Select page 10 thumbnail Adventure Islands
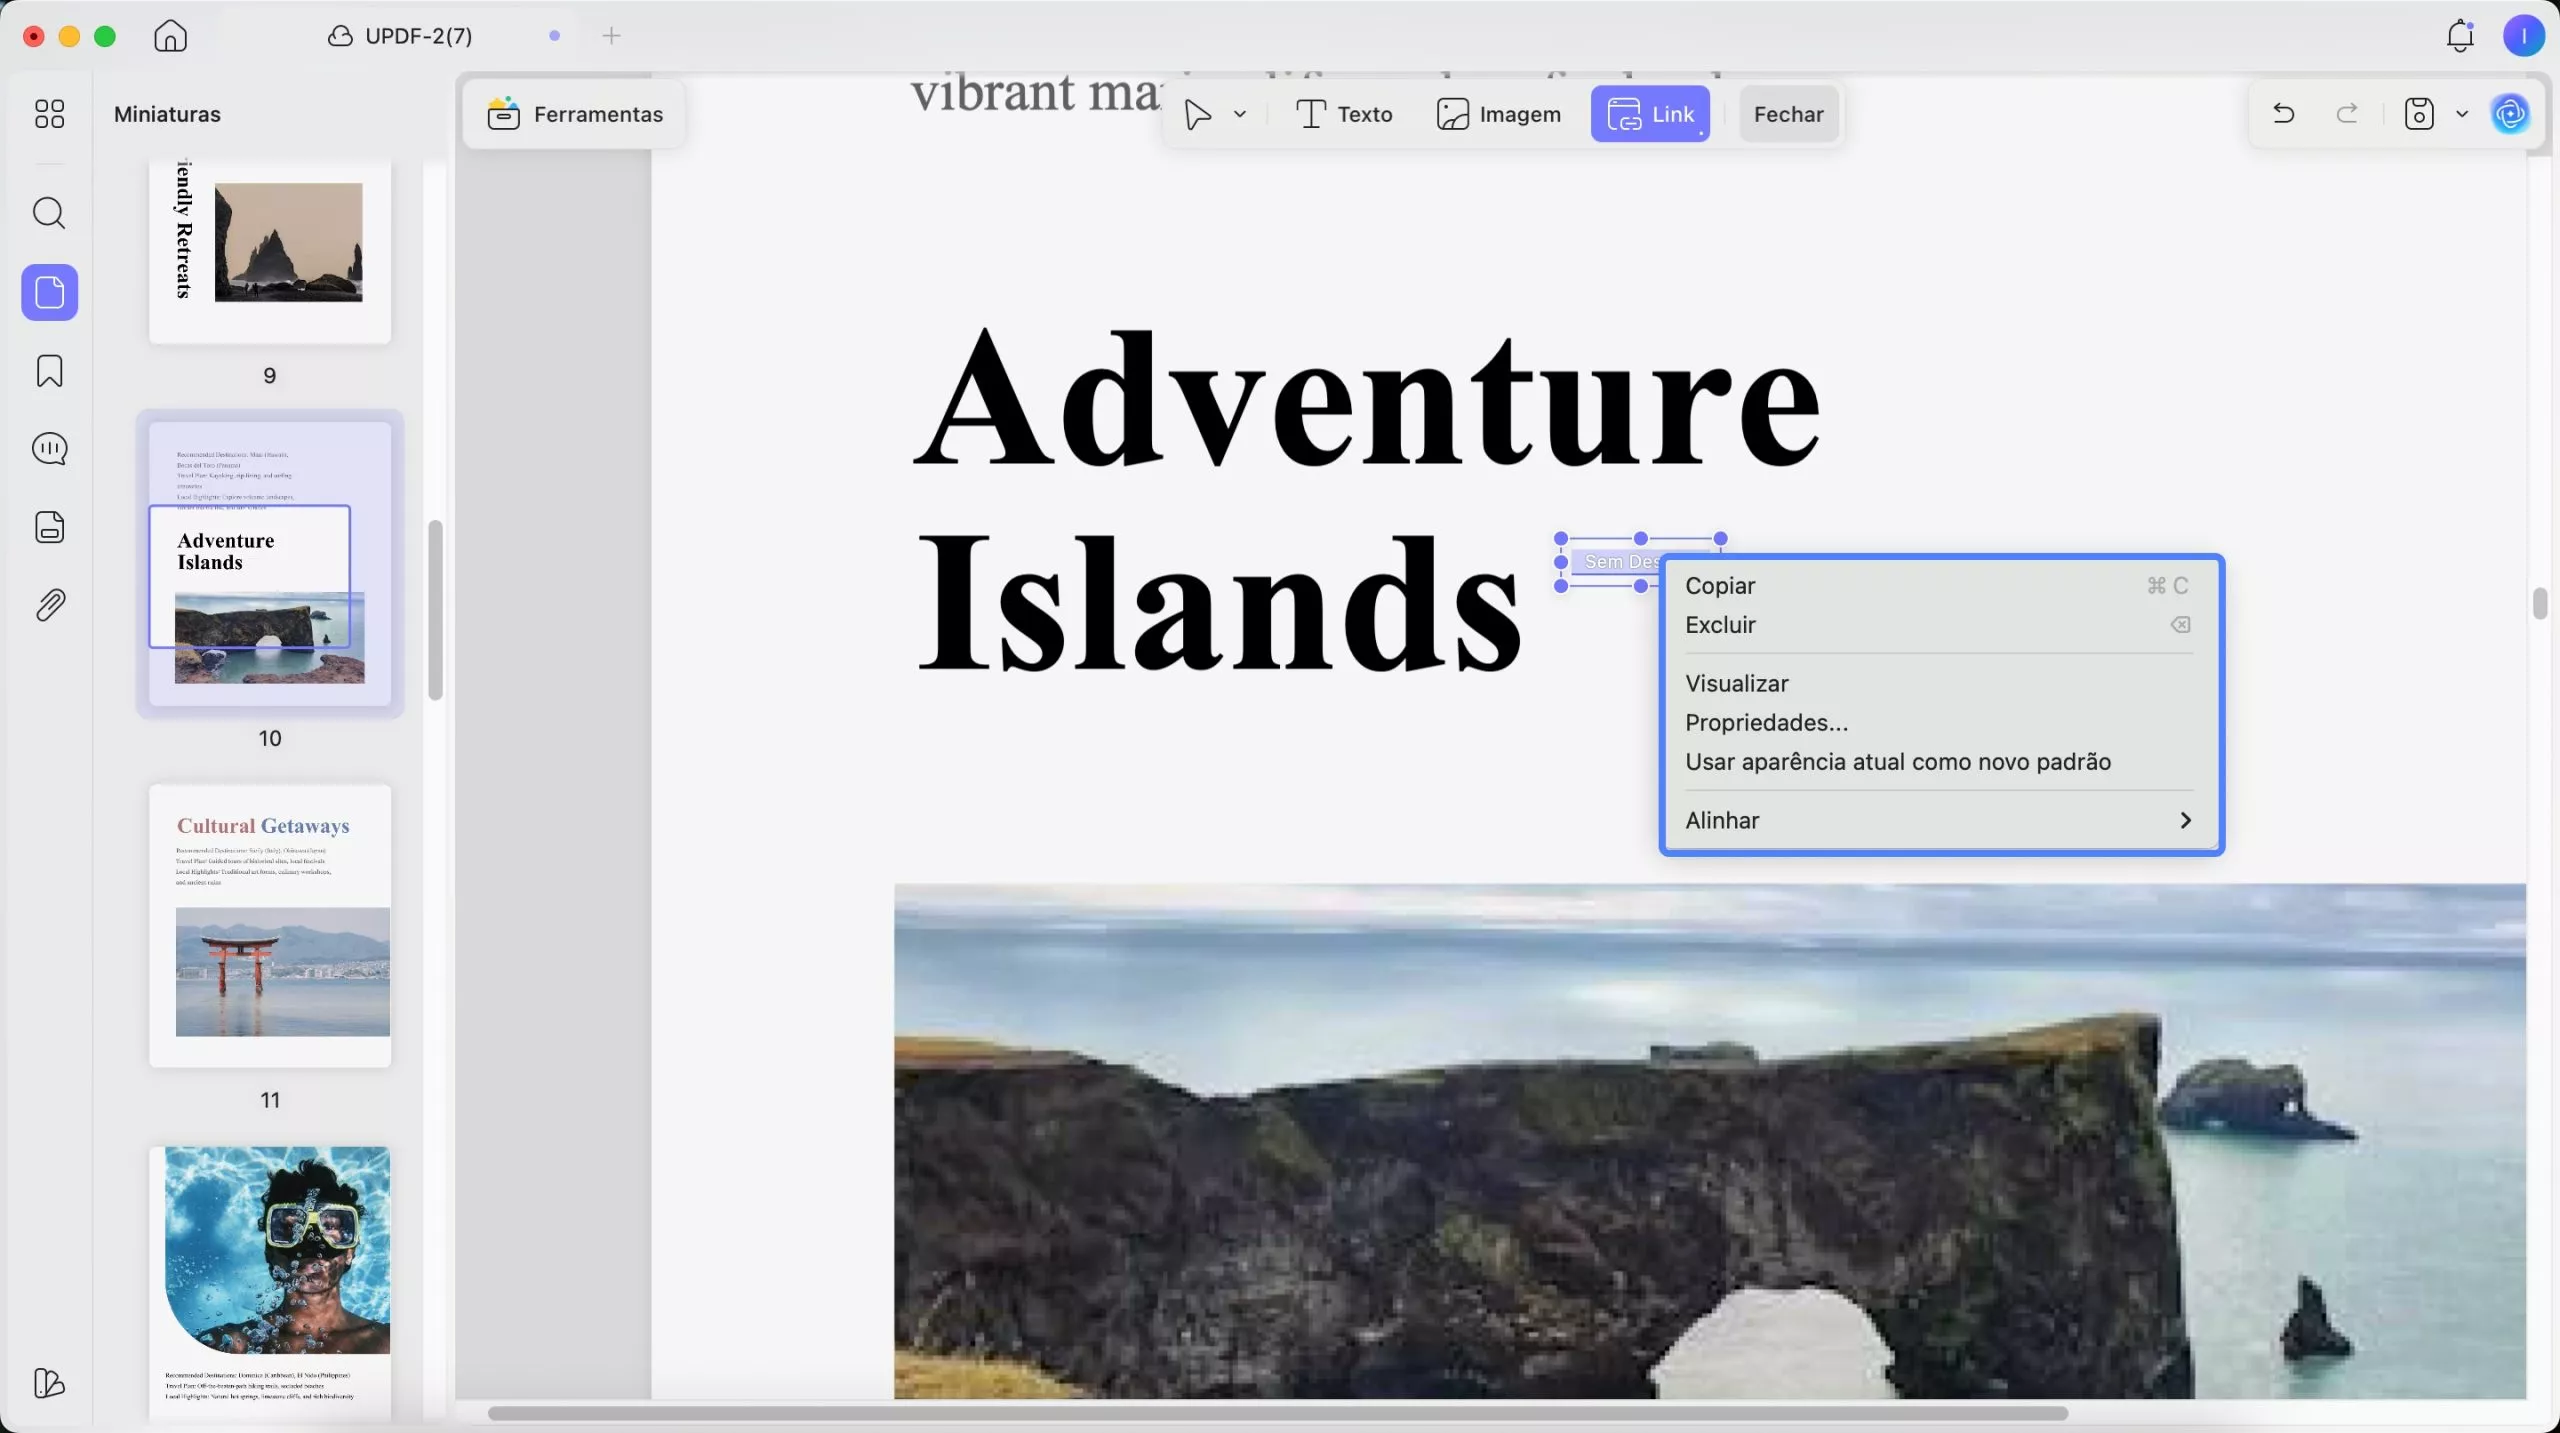This screenshot has width=2560, height=1433. (270, 564)
